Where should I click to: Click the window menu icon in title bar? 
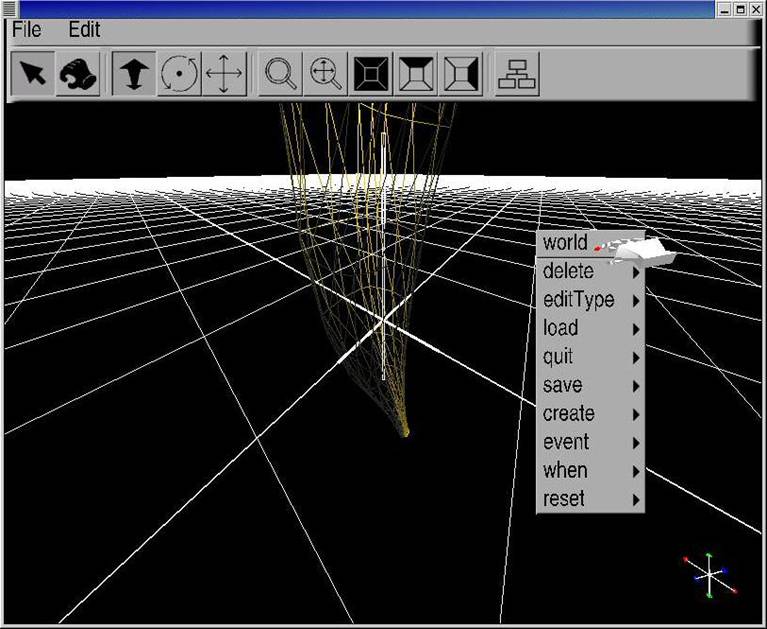[x=9, y=9]
